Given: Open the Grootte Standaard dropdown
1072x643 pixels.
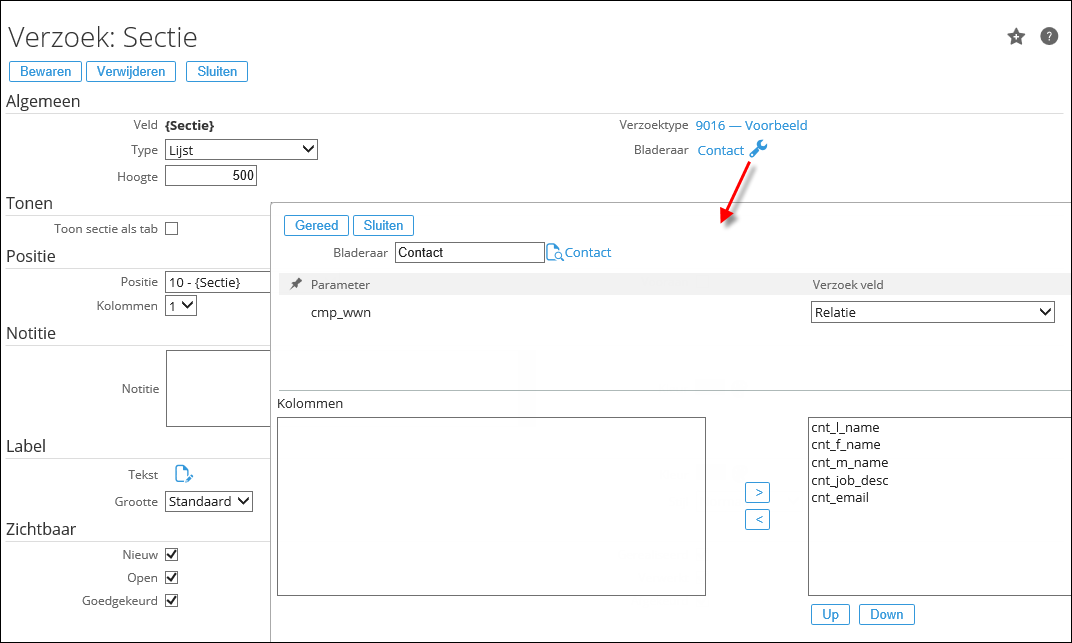Looking at the screenshot, I should point(209,501).
